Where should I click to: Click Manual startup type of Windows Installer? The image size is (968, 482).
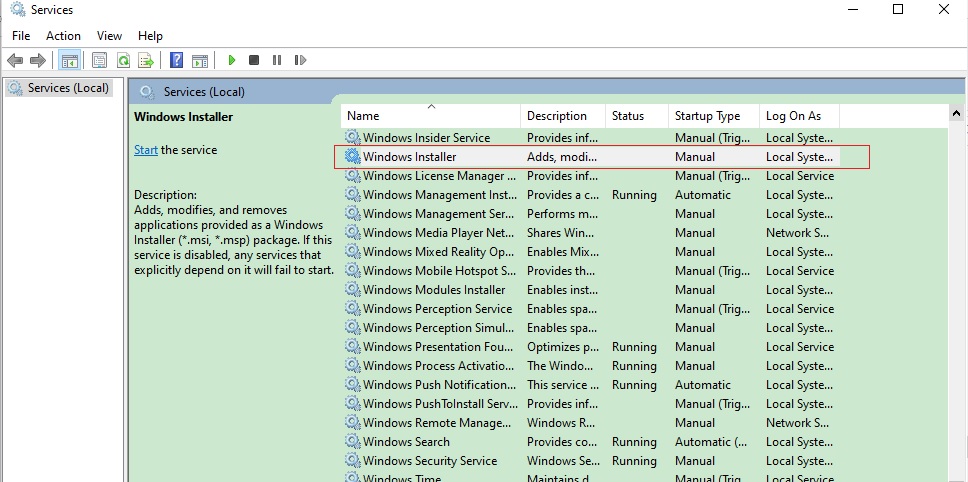pyautogui.click(x=695, y=157)
